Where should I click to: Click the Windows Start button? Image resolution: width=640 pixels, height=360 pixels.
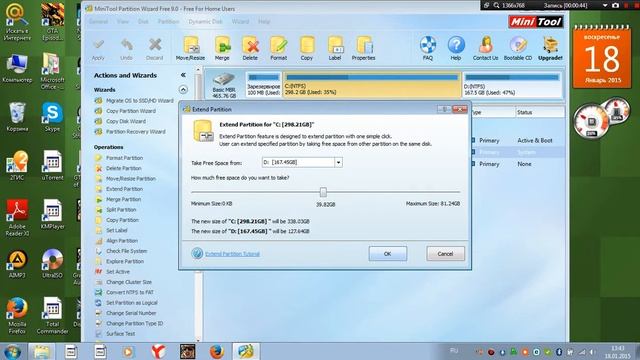(13, 351)
